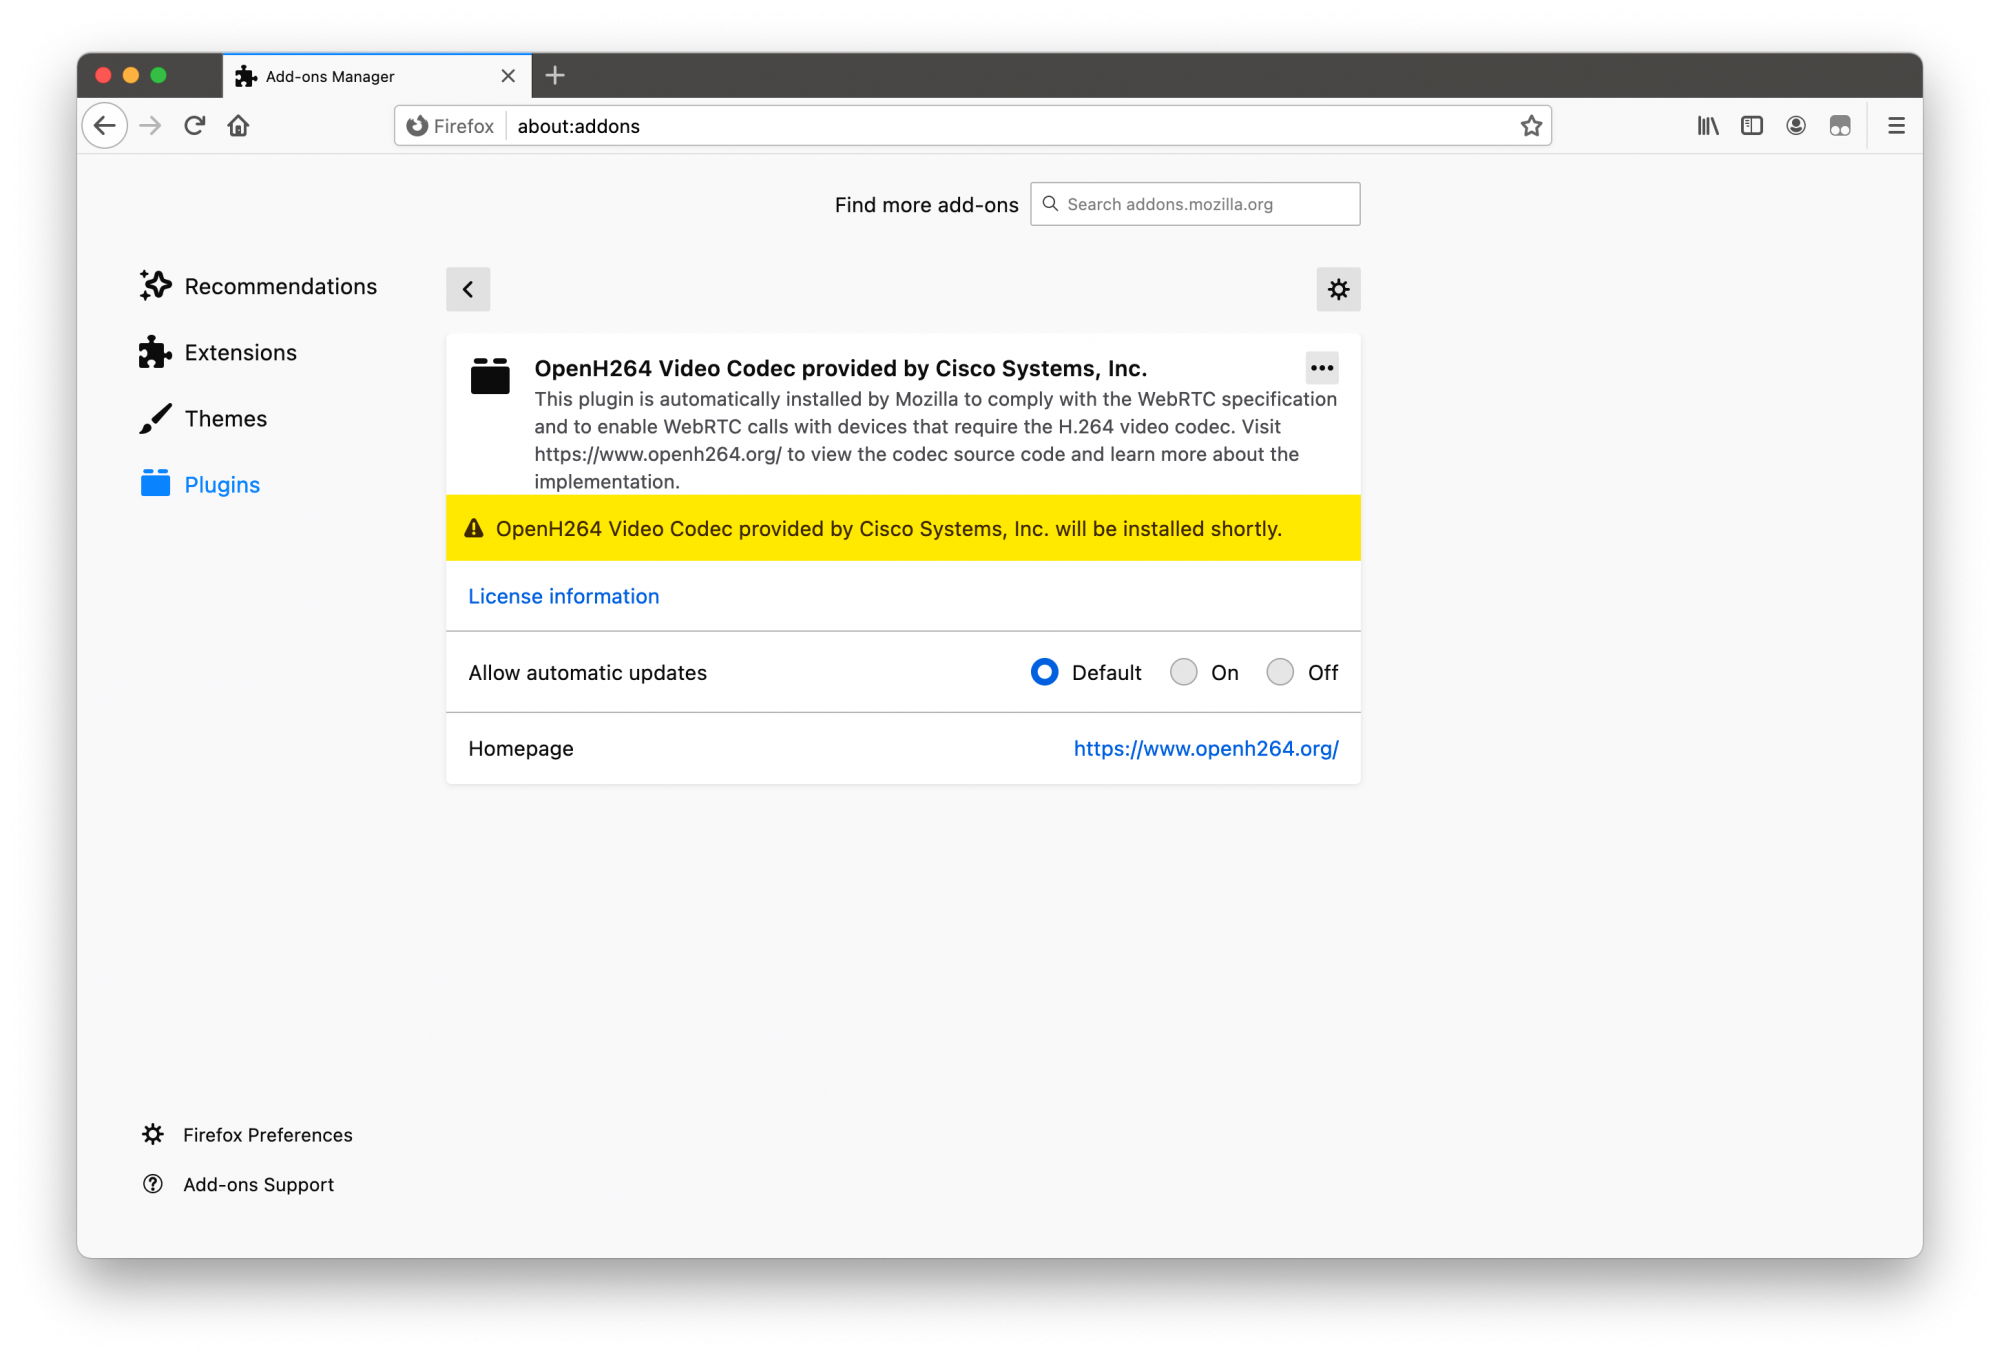Visit the openh264.org homepage link
The width and height of the screenshot is (2000, 1360).
point(1206,749)
